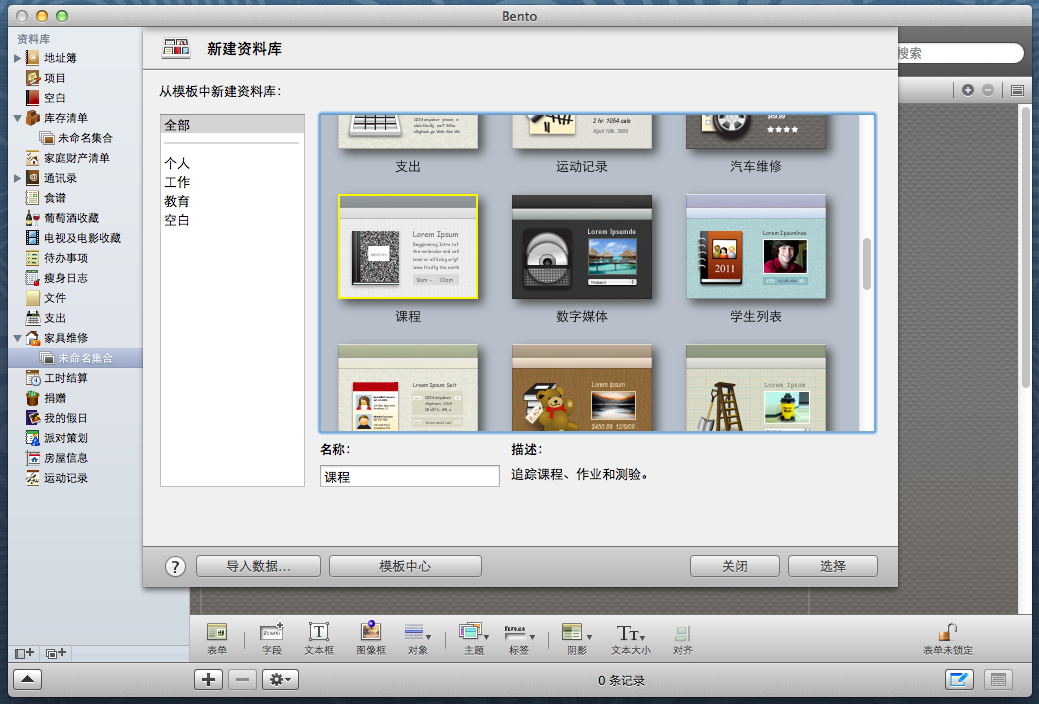Open the 模板中心 button
This screenshot has width=1039, height=704.
405,566
